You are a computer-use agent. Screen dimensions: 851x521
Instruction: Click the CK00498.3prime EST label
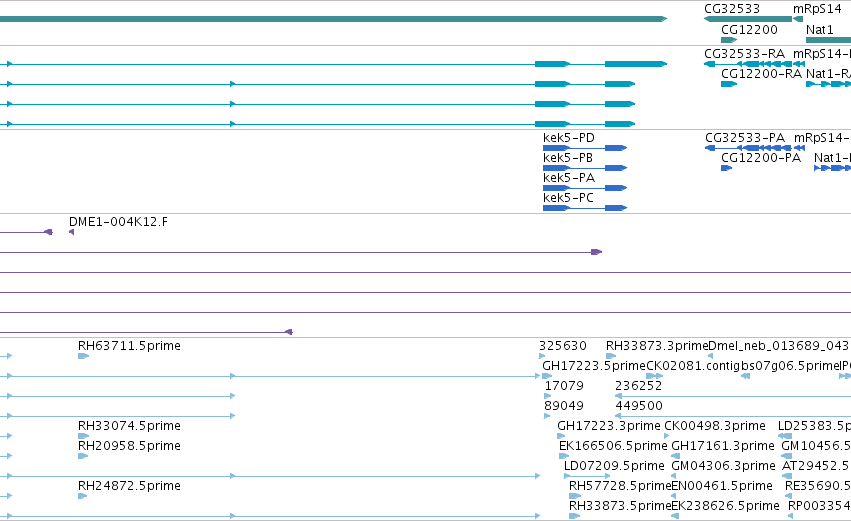(715, 426)
